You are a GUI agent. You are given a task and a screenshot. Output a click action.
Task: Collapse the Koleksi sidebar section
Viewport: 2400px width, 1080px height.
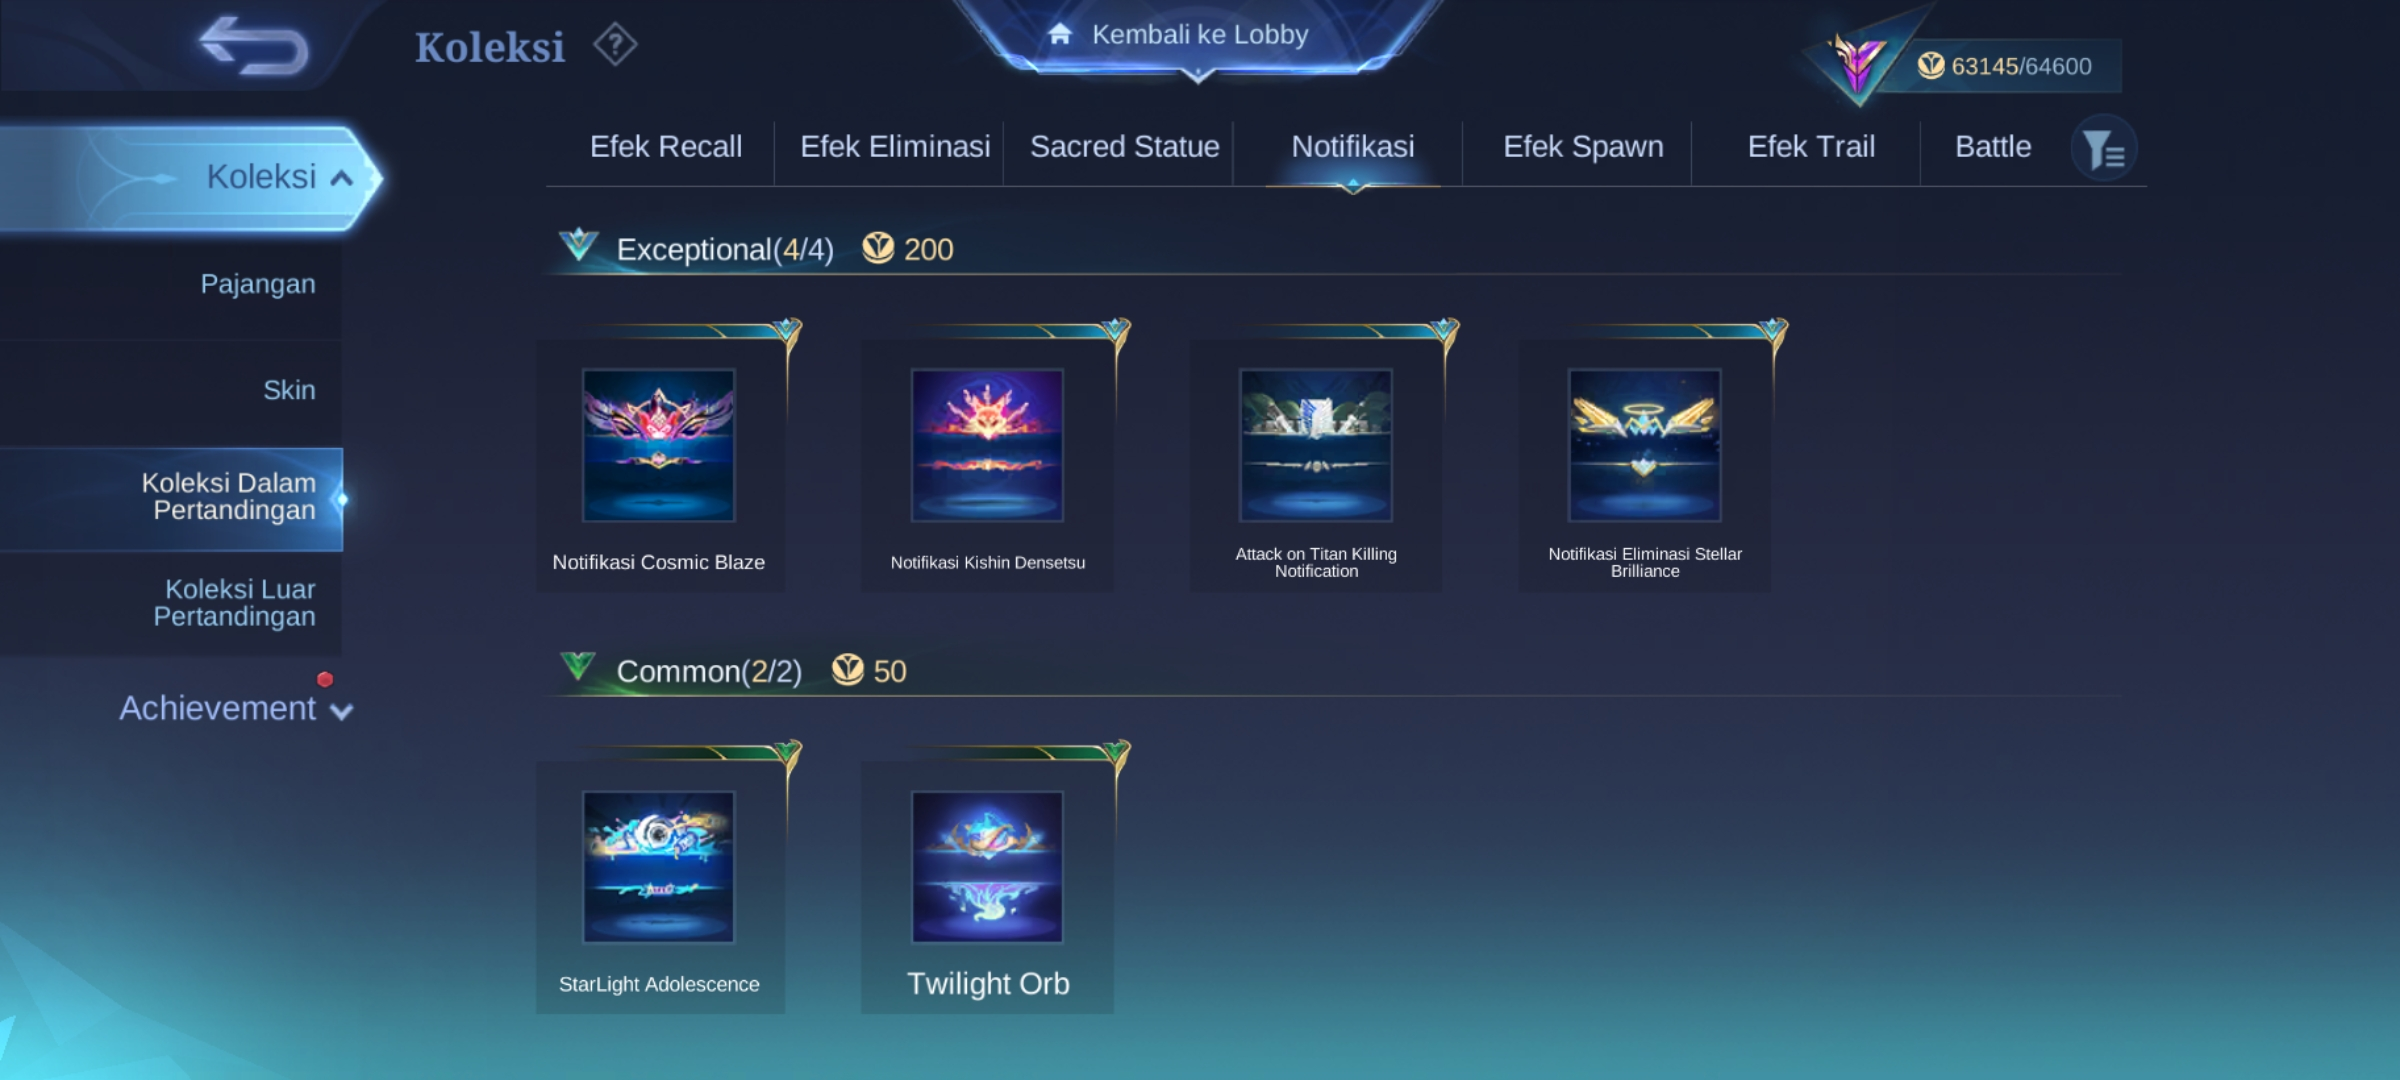click(x=190, y=178)
